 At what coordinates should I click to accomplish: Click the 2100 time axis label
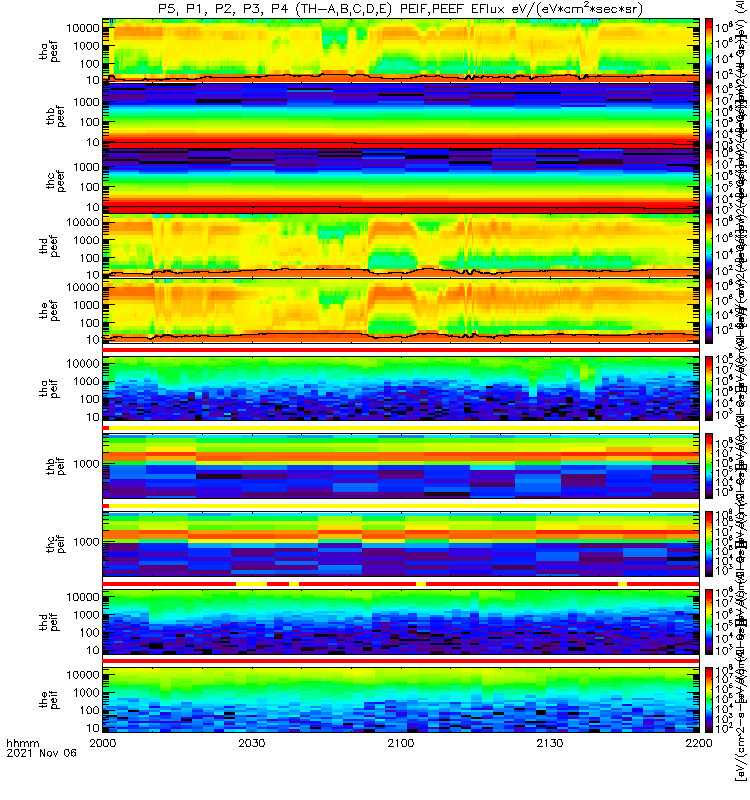[401, 743]
